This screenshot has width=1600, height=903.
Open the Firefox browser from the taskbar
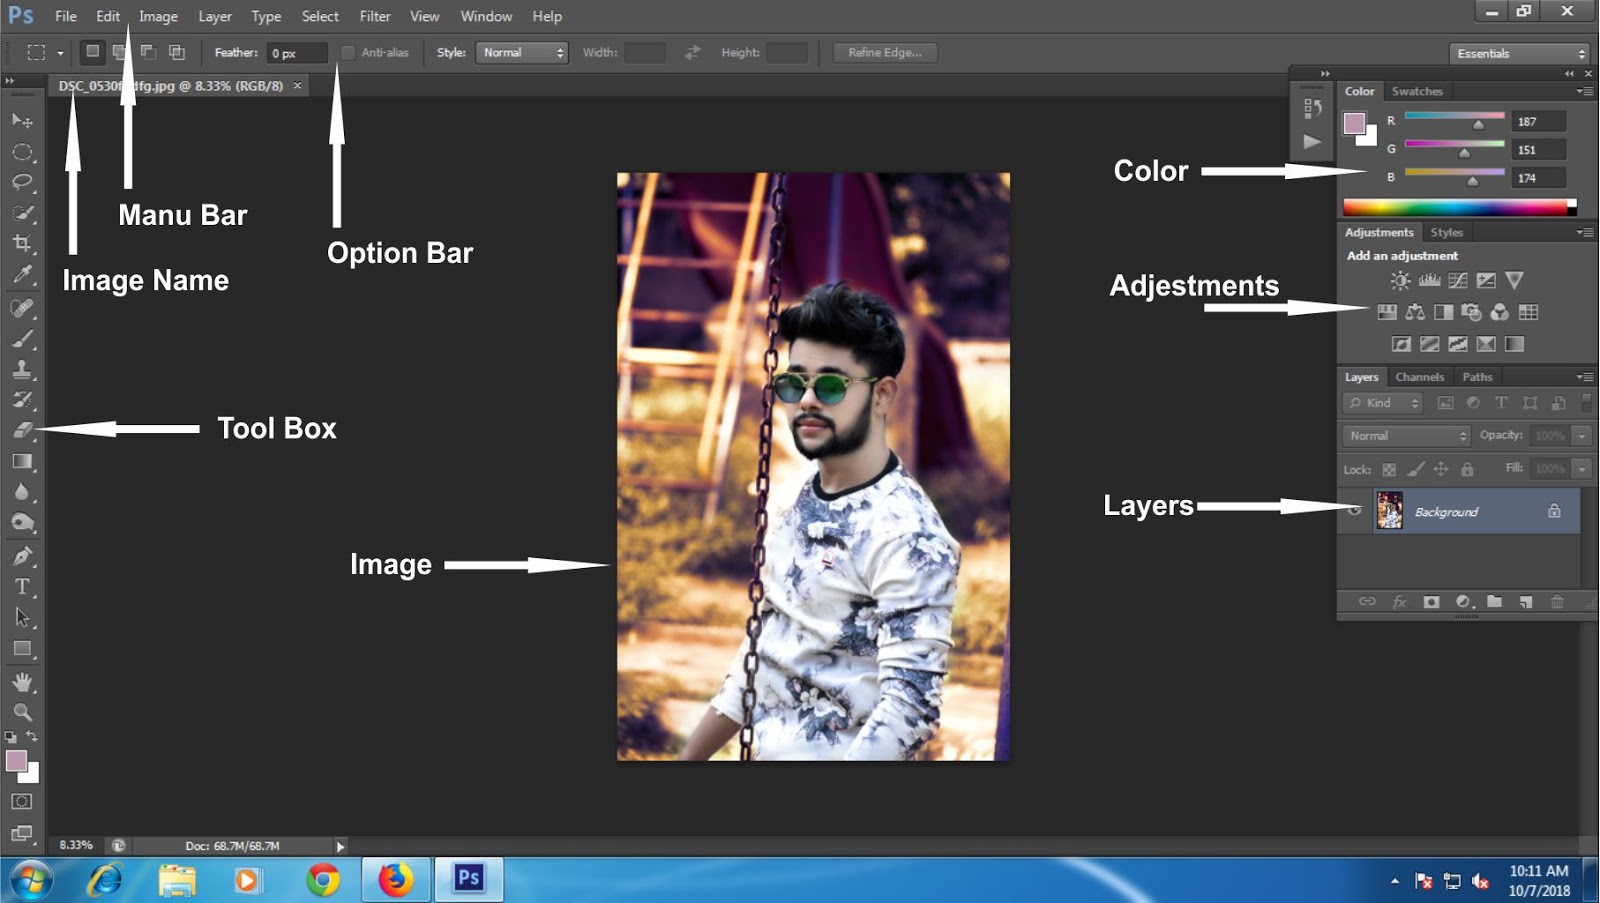[395, 880]
